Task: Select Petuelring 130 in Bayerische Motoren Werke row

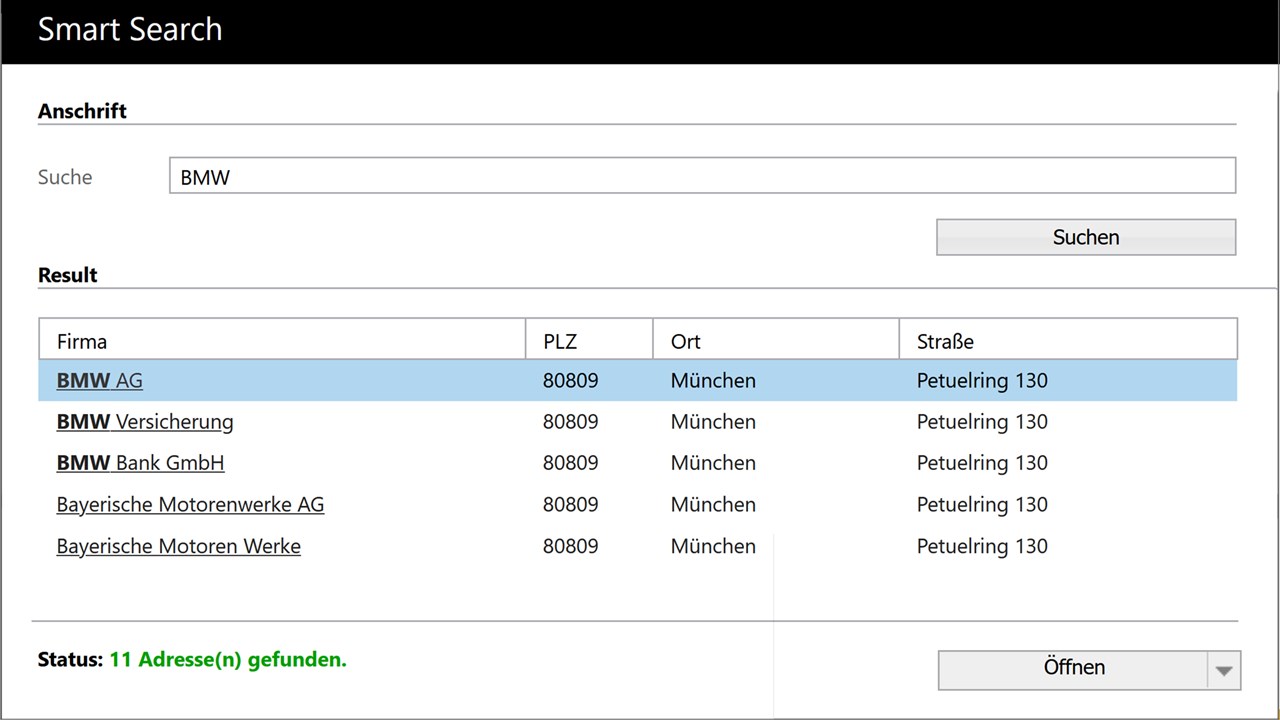Action: pyautogui.click(x=982, y=546)
